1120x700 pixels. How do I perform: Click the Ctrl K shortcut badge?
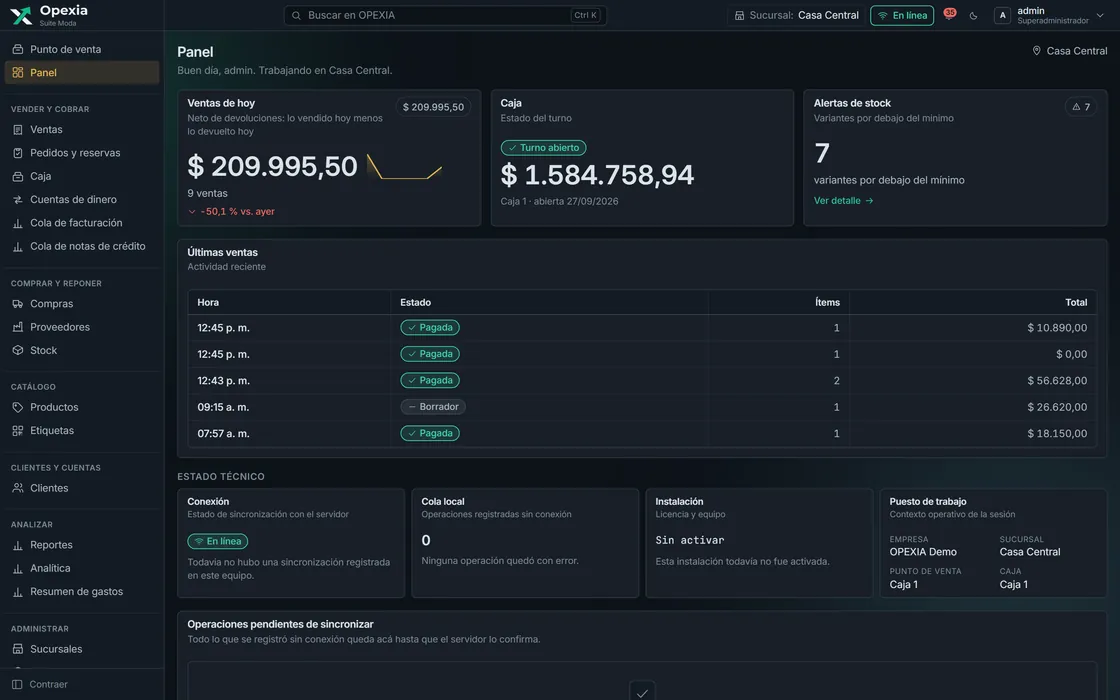coord(585,15)
